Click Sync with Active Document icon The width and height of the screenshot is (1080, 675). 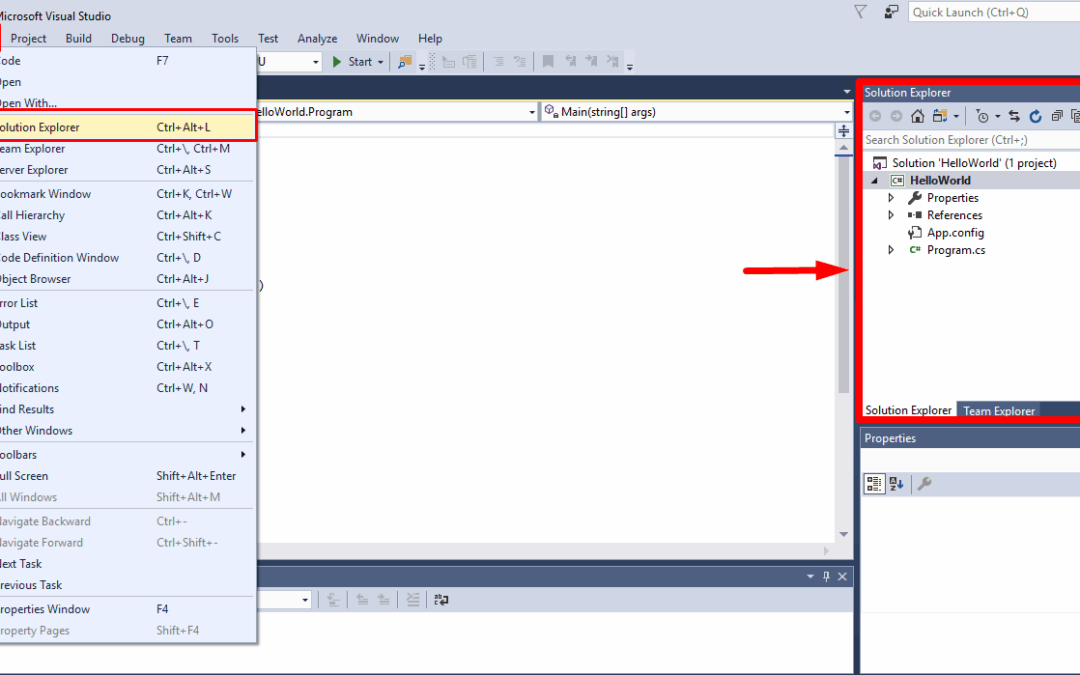click(1013, 117)
